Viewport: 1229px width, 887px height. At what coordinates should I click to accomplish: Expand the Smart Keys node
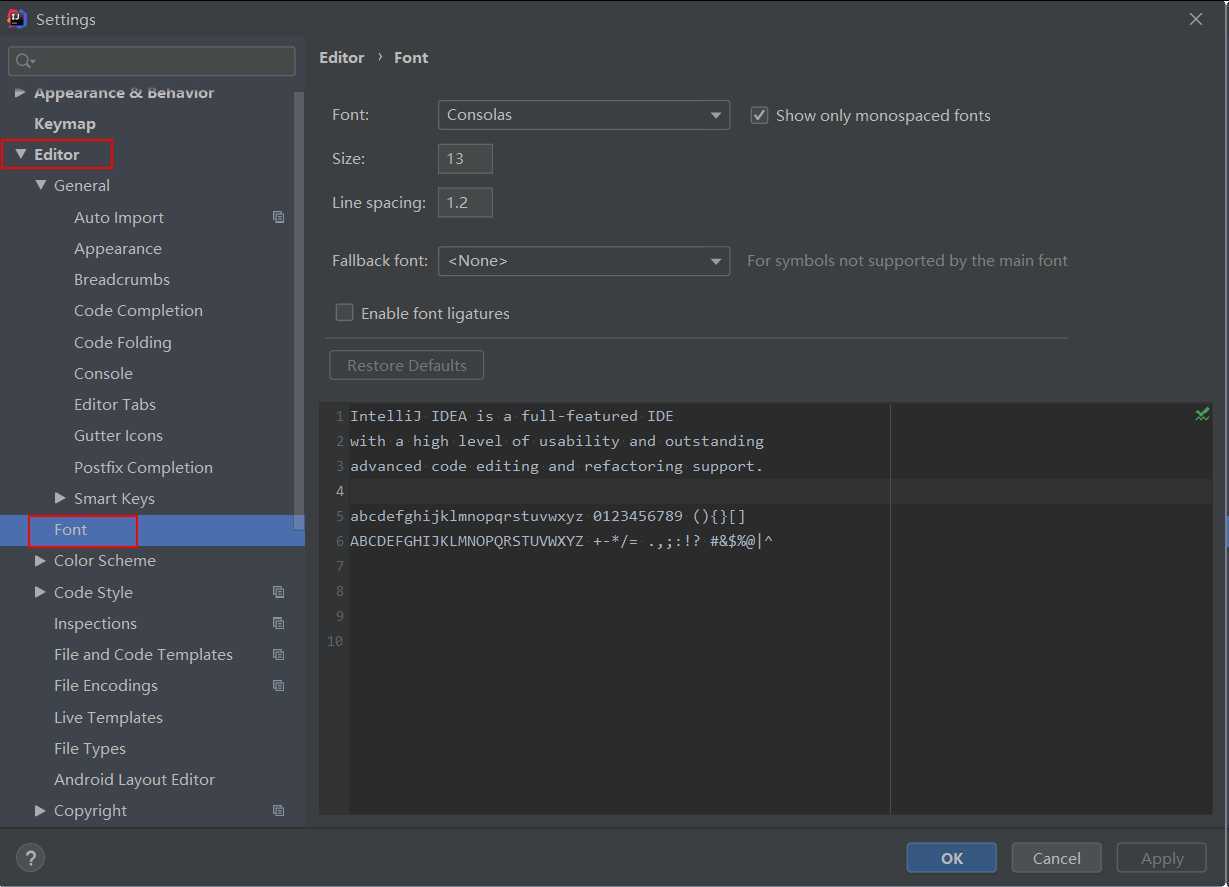pyautogui.click(x=61, y=497)
